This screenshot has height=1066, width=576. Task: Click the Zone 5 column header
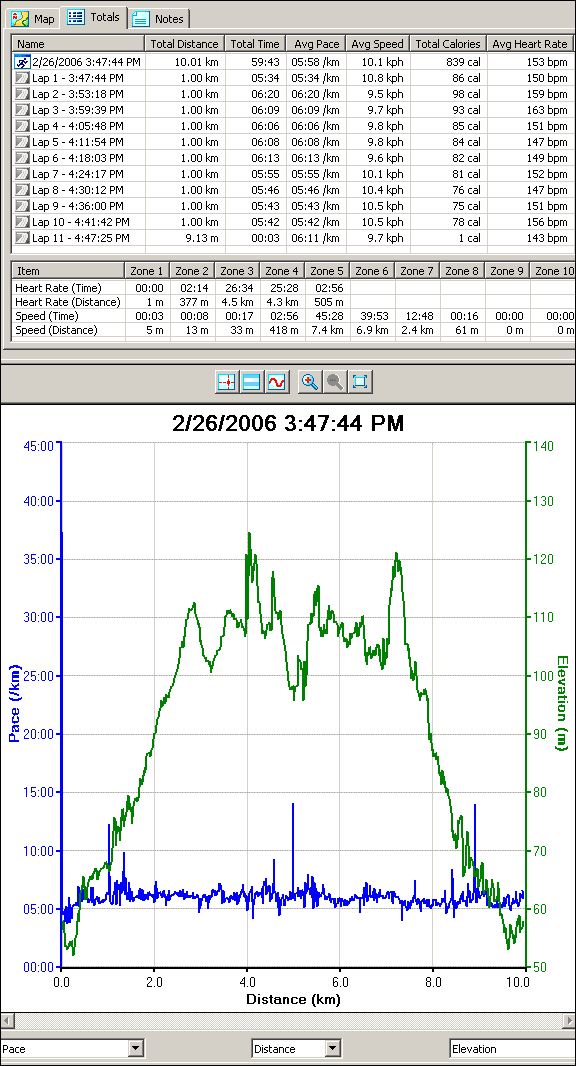coord(327,271)
